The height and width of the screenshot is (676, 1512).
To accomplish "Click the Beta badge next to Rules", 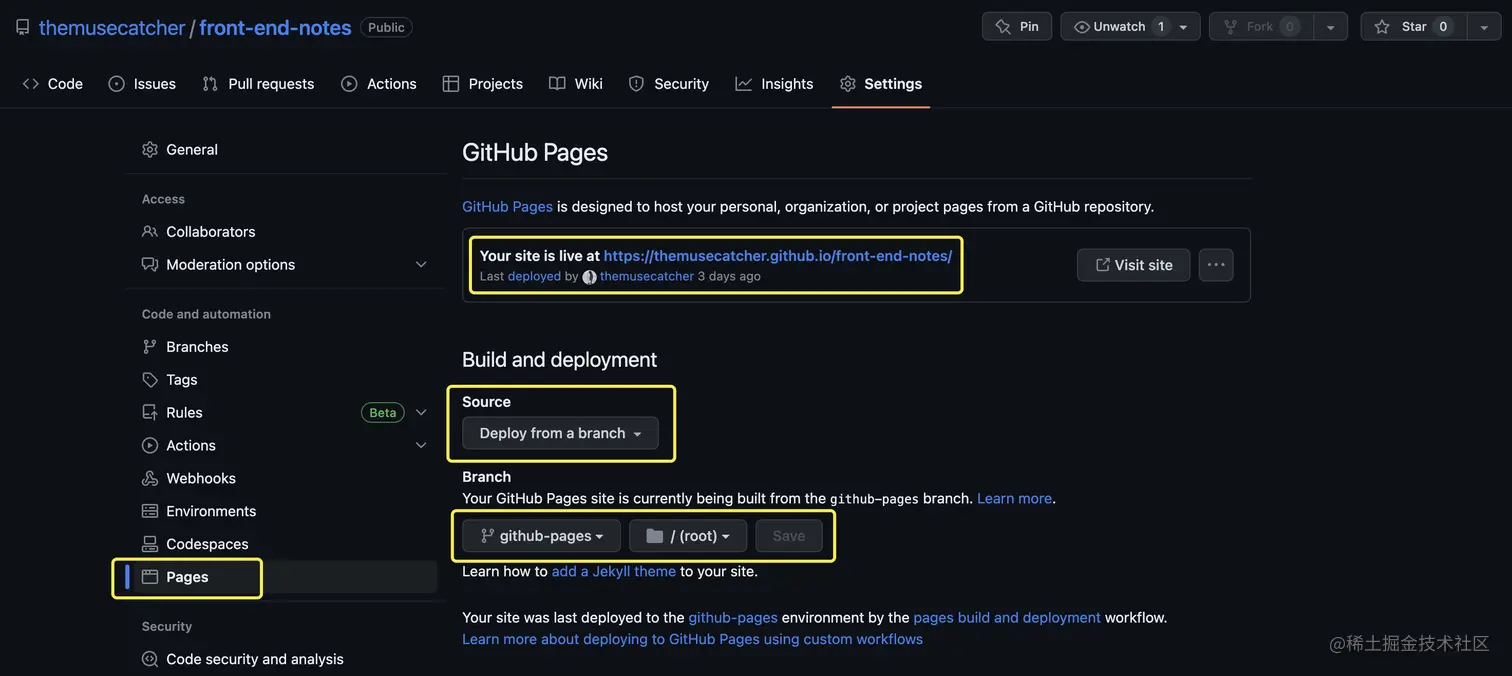I will [383, 413].
